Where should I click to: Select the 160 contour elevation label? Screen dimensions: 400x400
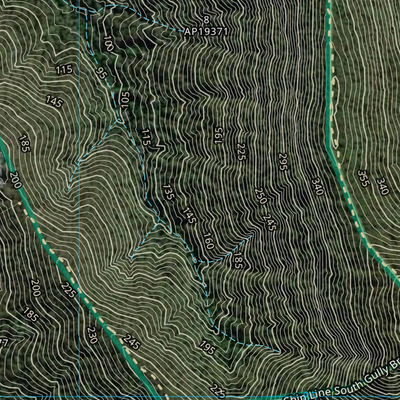(208, 241)
